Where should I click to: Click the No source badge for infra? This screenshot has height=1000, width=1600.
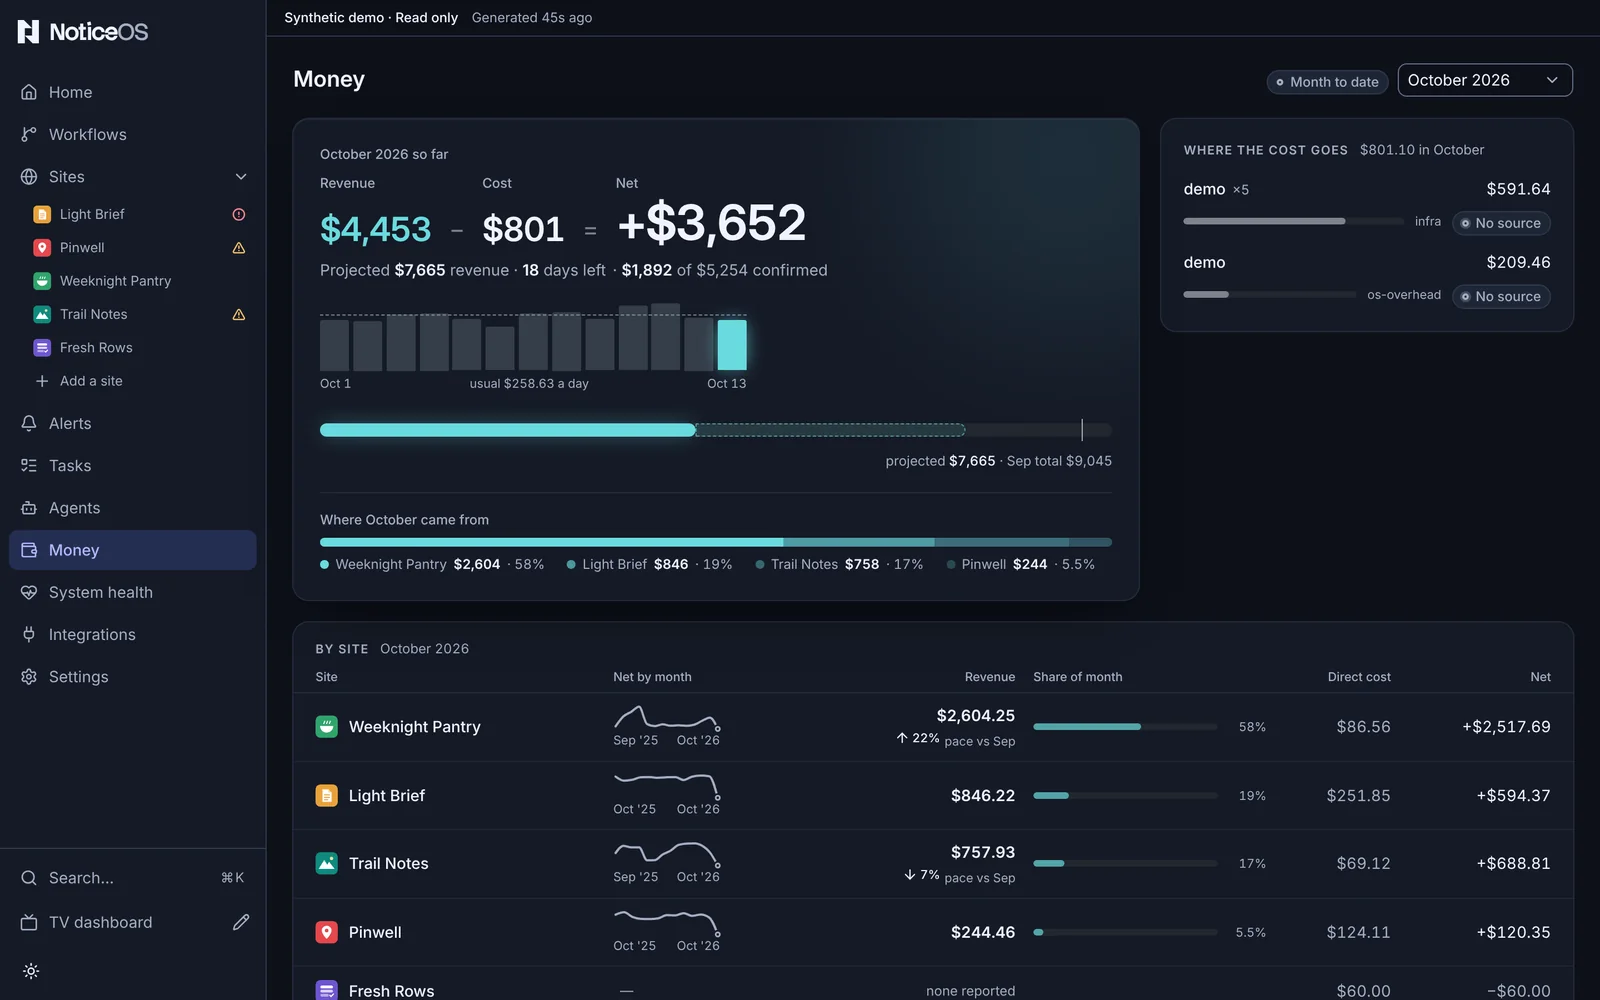(1501, 223)
